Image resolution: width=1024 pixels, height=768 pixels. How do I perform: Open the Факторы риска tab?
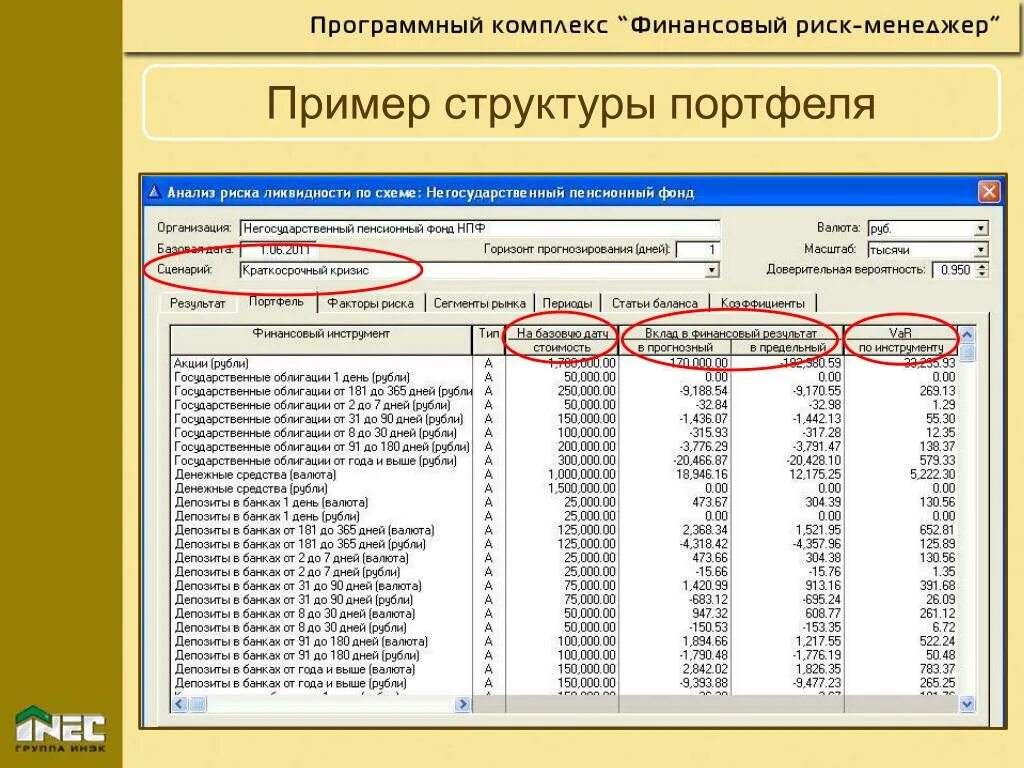(x=370, y=304)
